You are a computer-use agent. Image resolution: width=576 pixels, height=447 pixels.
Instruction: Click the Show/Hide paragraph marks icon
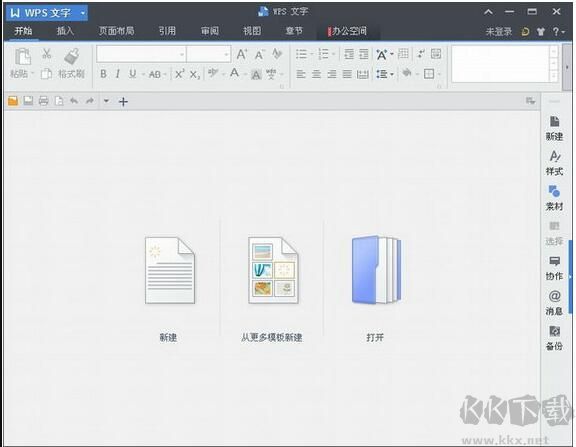click(x=421, y=54)
